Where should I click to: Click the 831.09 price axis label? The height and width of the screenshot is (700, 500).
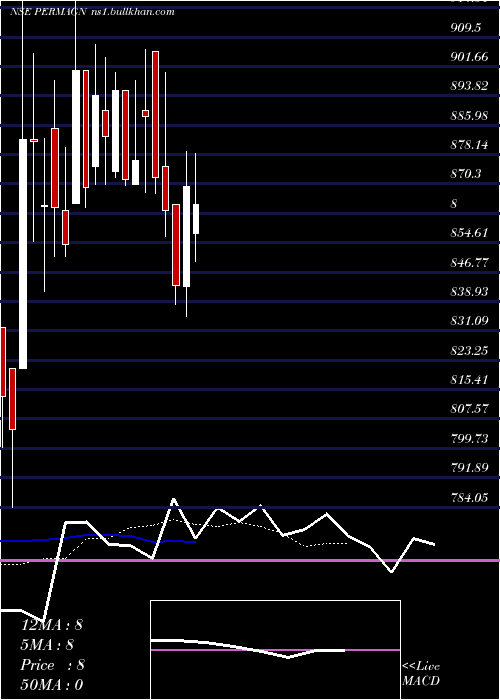click(x=469, y=321)
